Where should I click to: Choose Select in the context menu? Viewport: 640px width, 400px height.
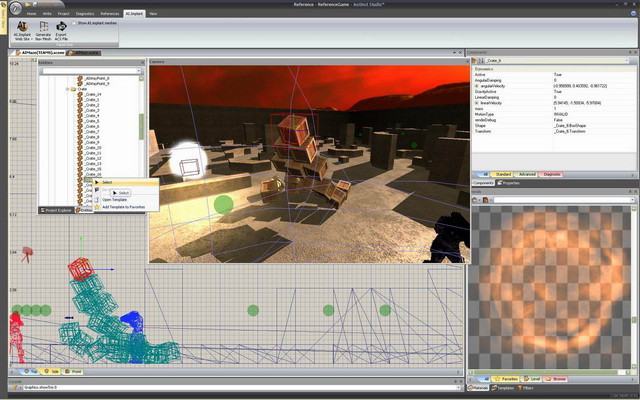click(x=126, y=182)
